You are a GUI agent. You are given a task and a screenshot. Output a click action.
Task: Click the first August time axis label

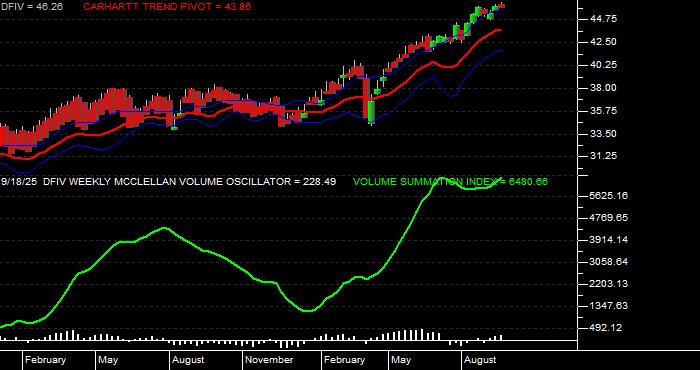188,360
